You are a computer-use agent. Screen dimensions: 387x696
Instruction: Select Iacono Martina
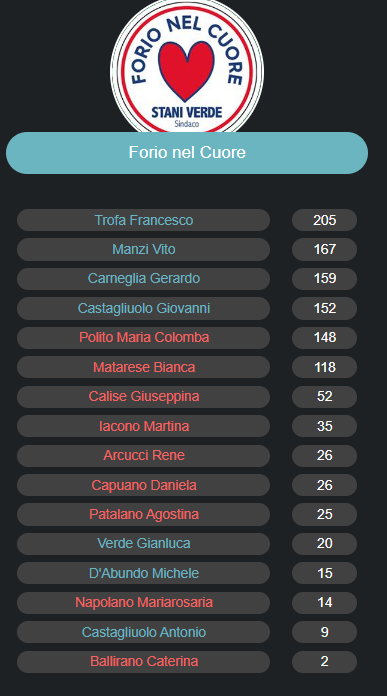(x=143, y=426)
